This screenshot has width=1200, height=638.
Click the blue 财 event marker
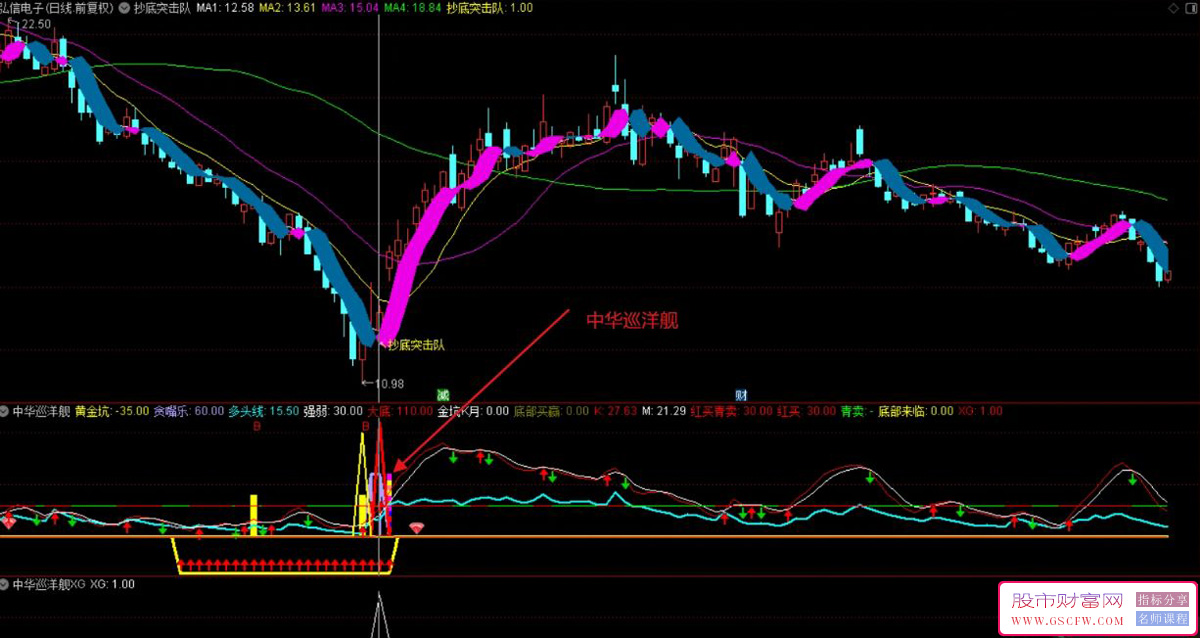741,395
